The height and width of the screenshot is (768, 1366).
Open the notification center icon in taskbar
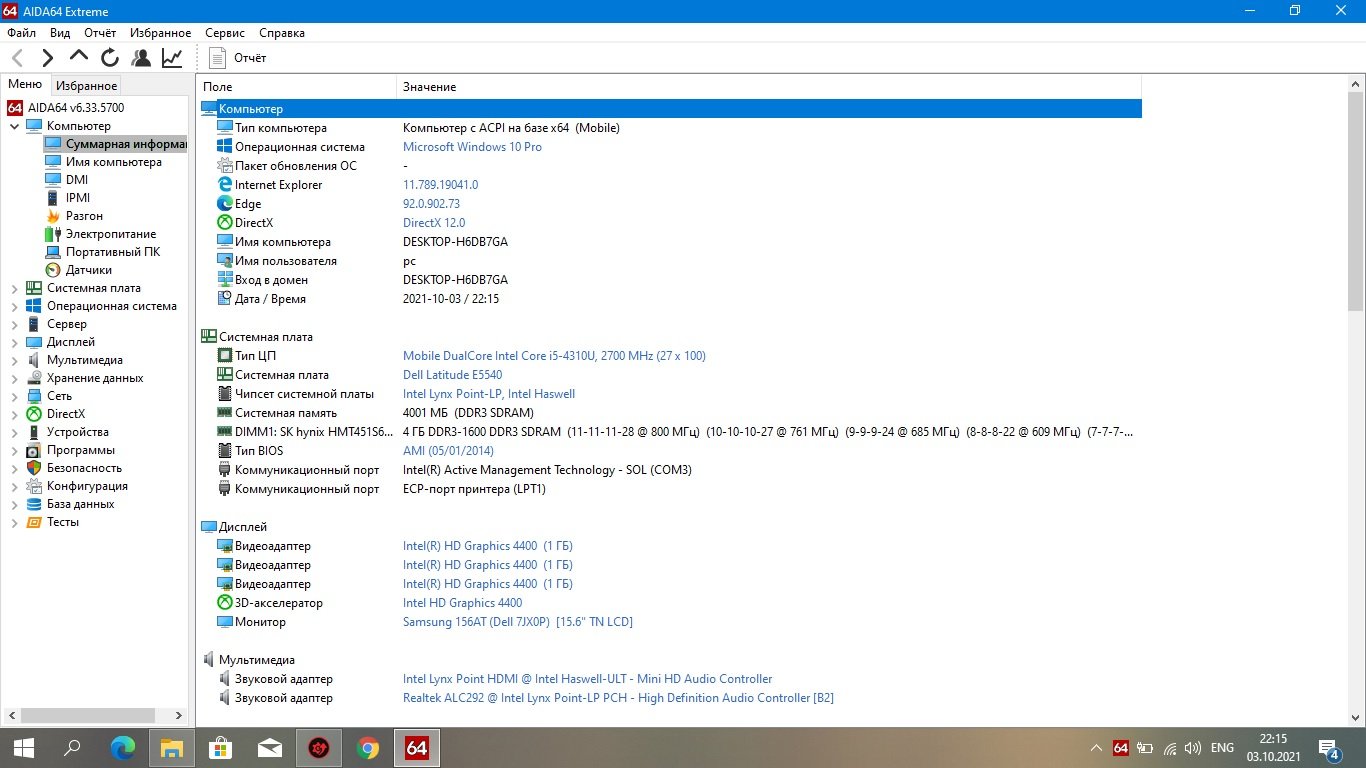tap(1331, 749)
